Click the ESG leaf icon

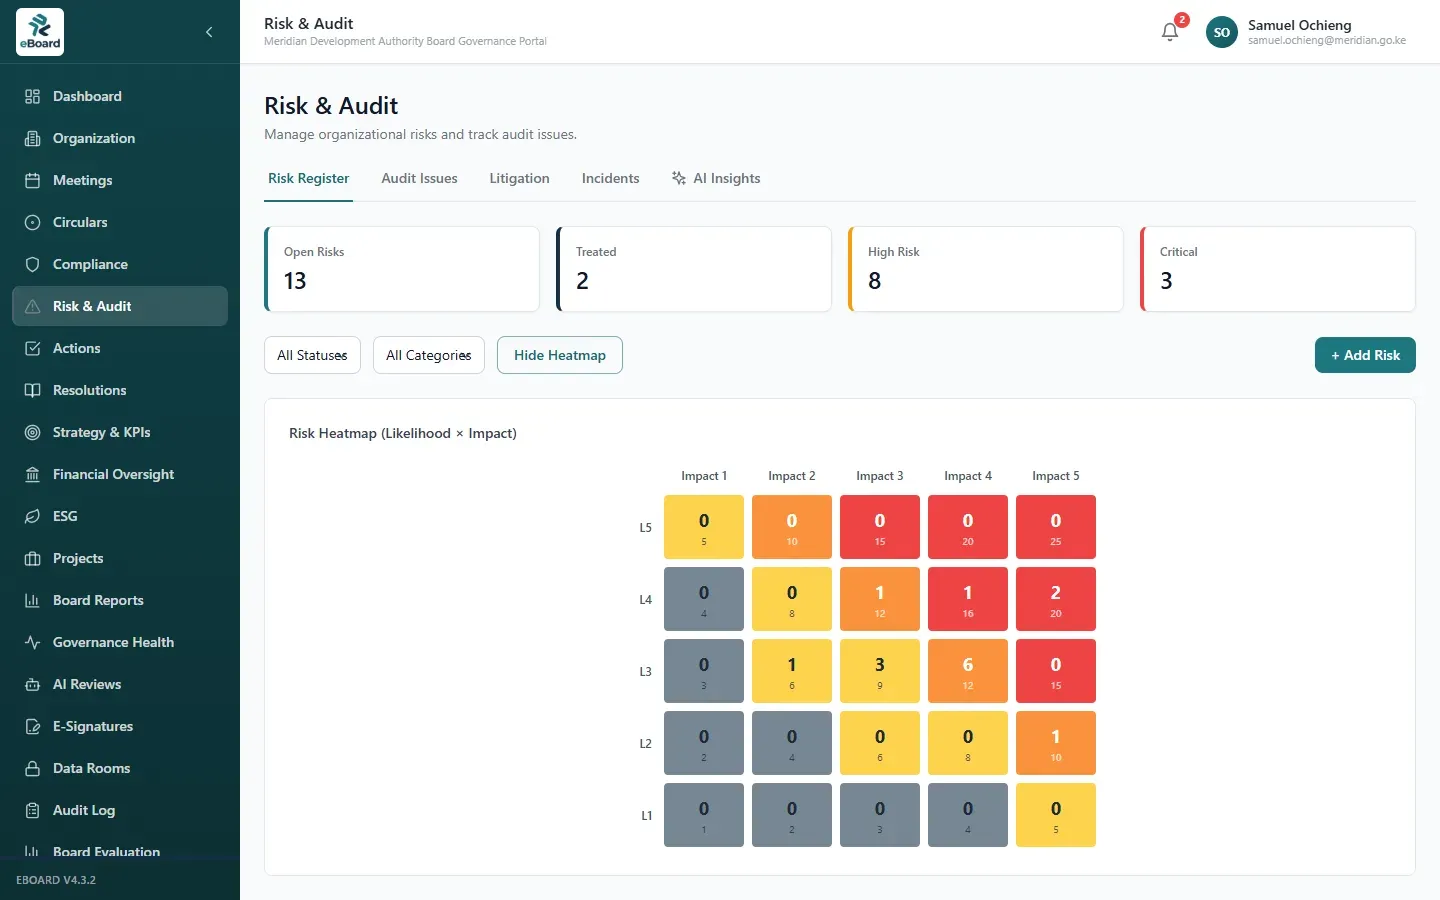32,516
